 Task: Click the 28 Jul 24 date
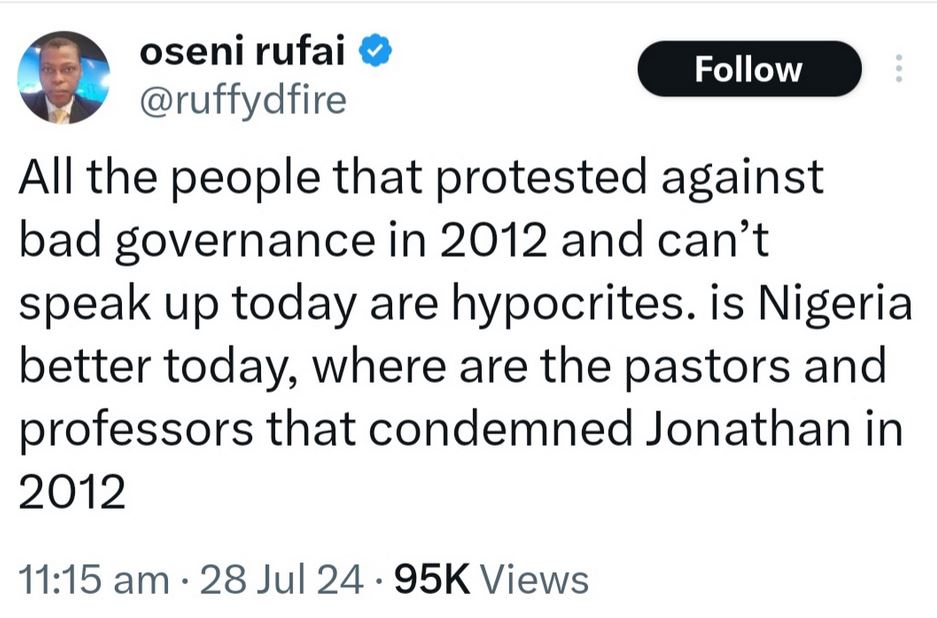pyautogui.click(x=282, y=579)
